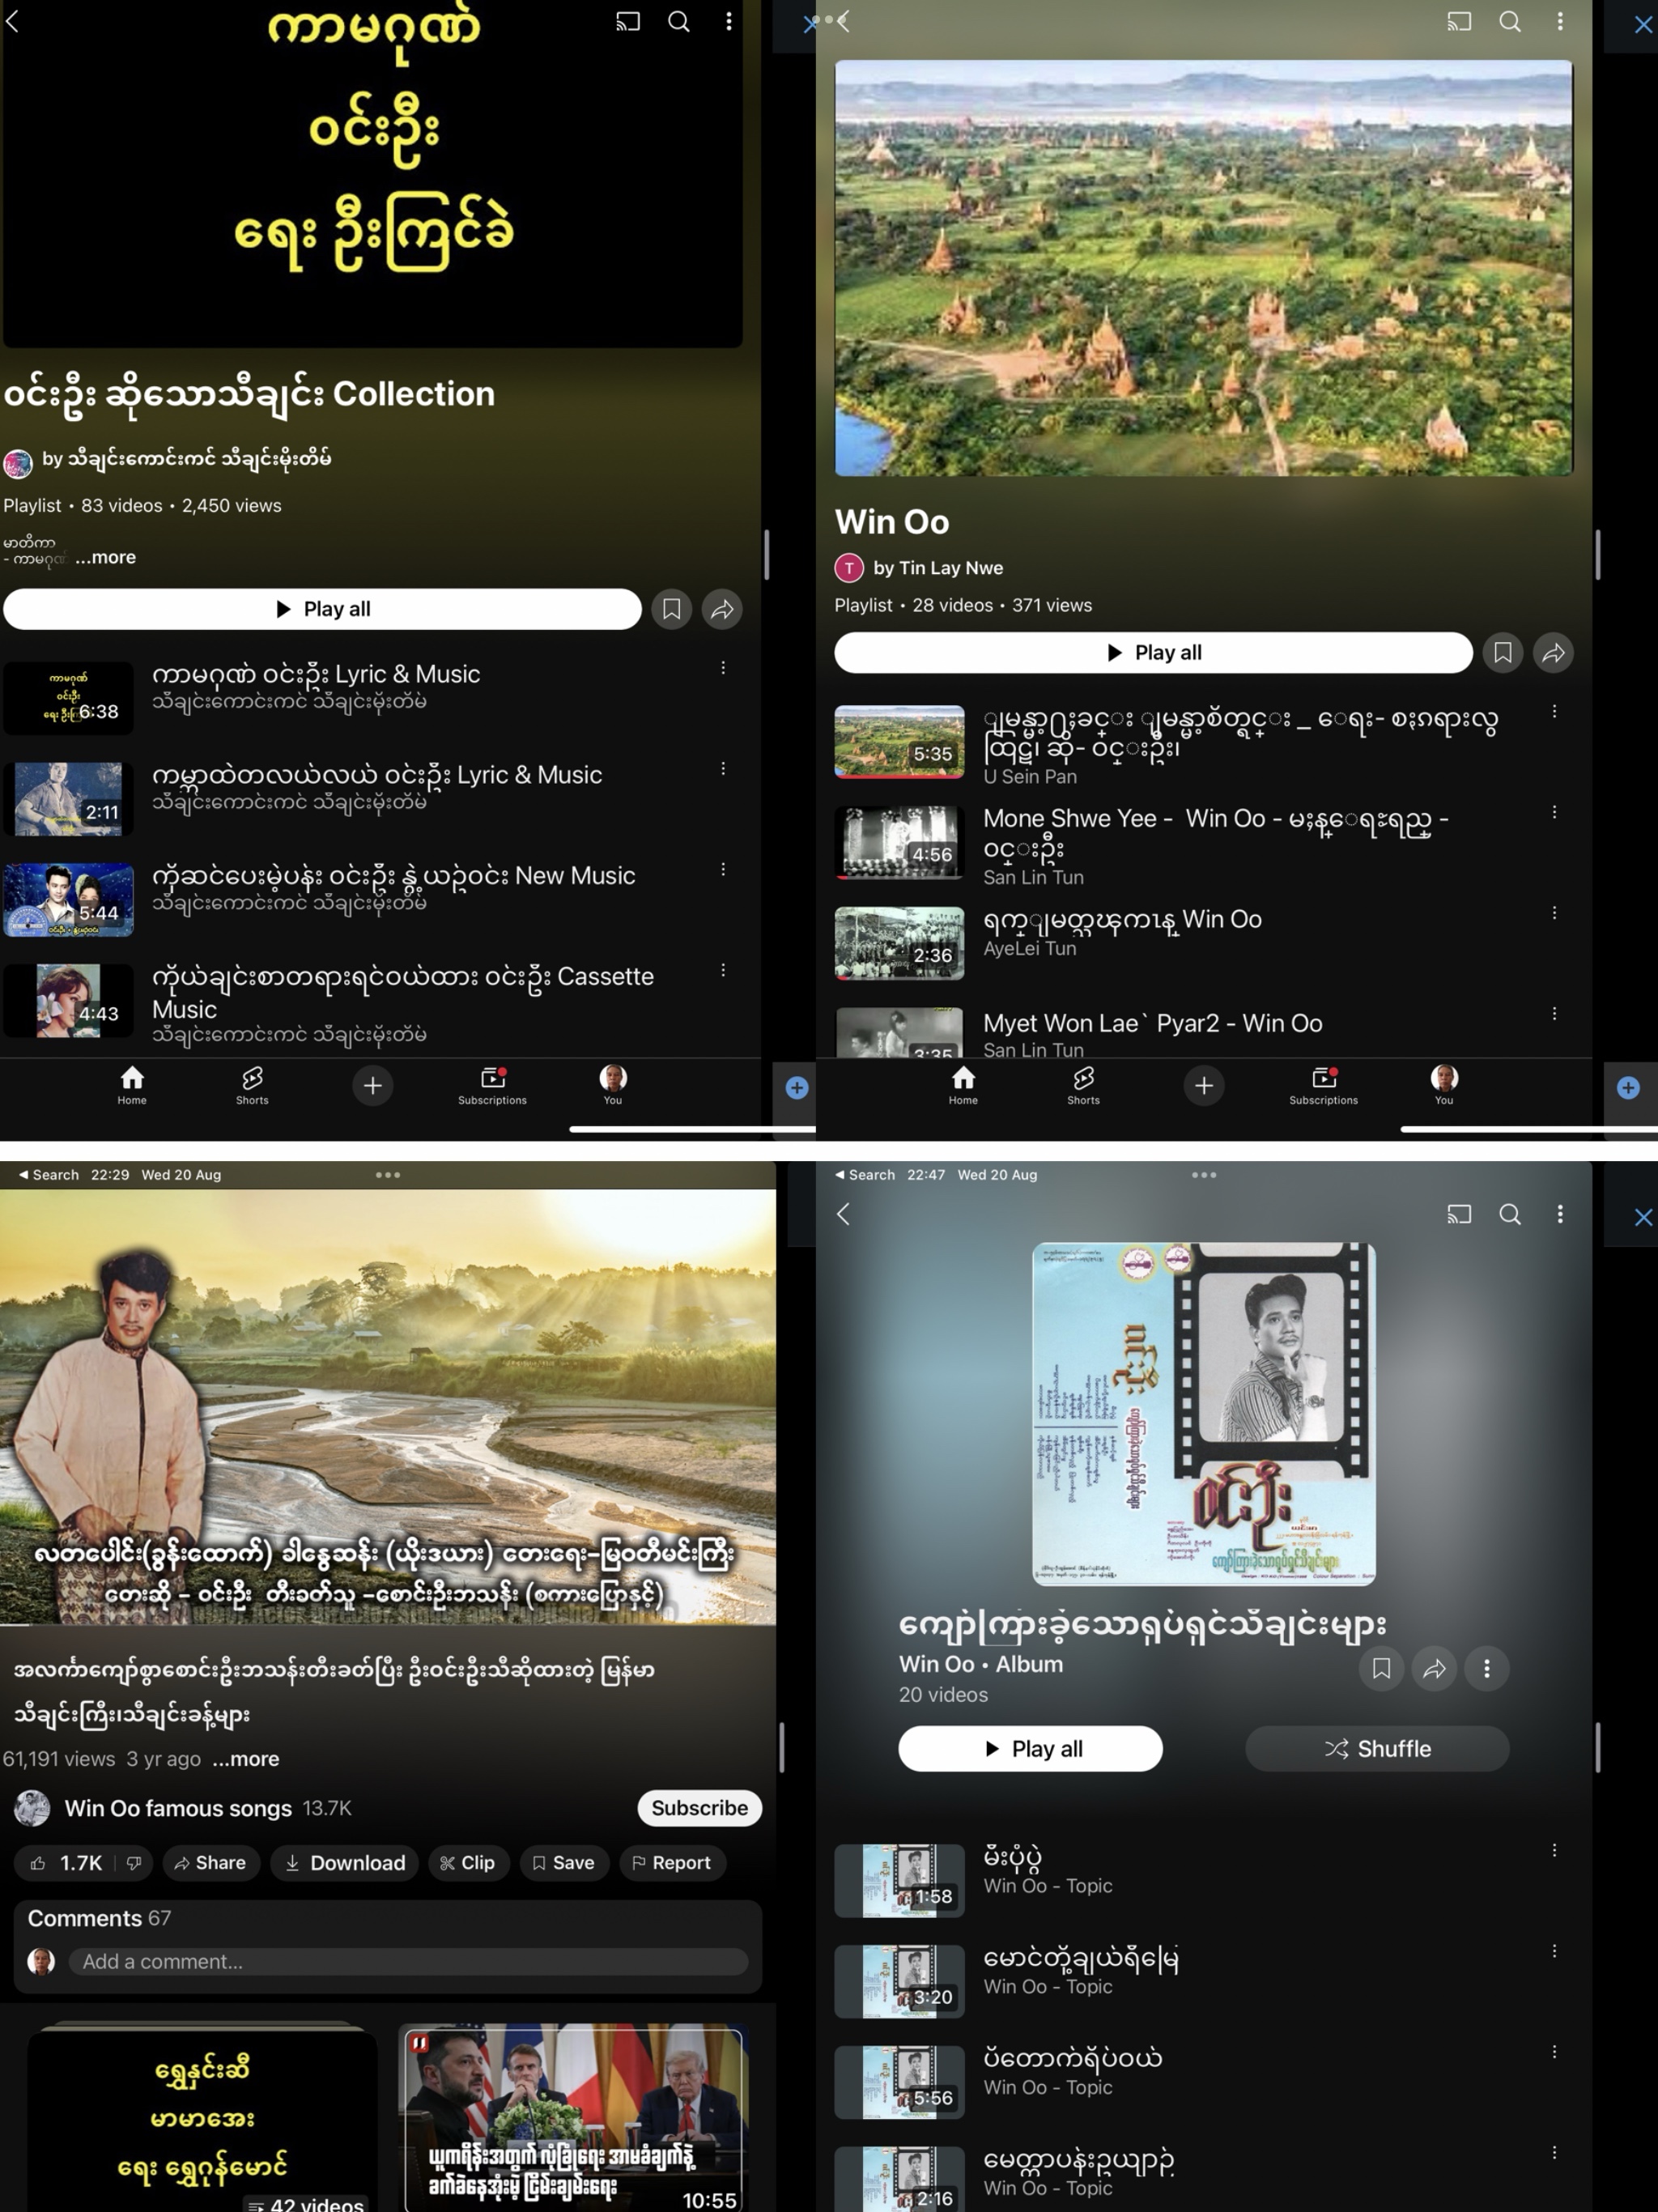The width and height of the screenshot is (1658, 2212).
Task: Click the Subscribe button for Win Oo famous songs
Action: pos(699,1808)
